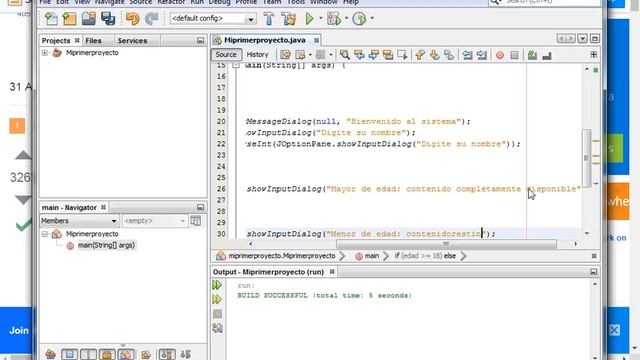Click Find Previous Occurrence icon
This screenshot has width=640, height=360.
click(x=359, y=55)
